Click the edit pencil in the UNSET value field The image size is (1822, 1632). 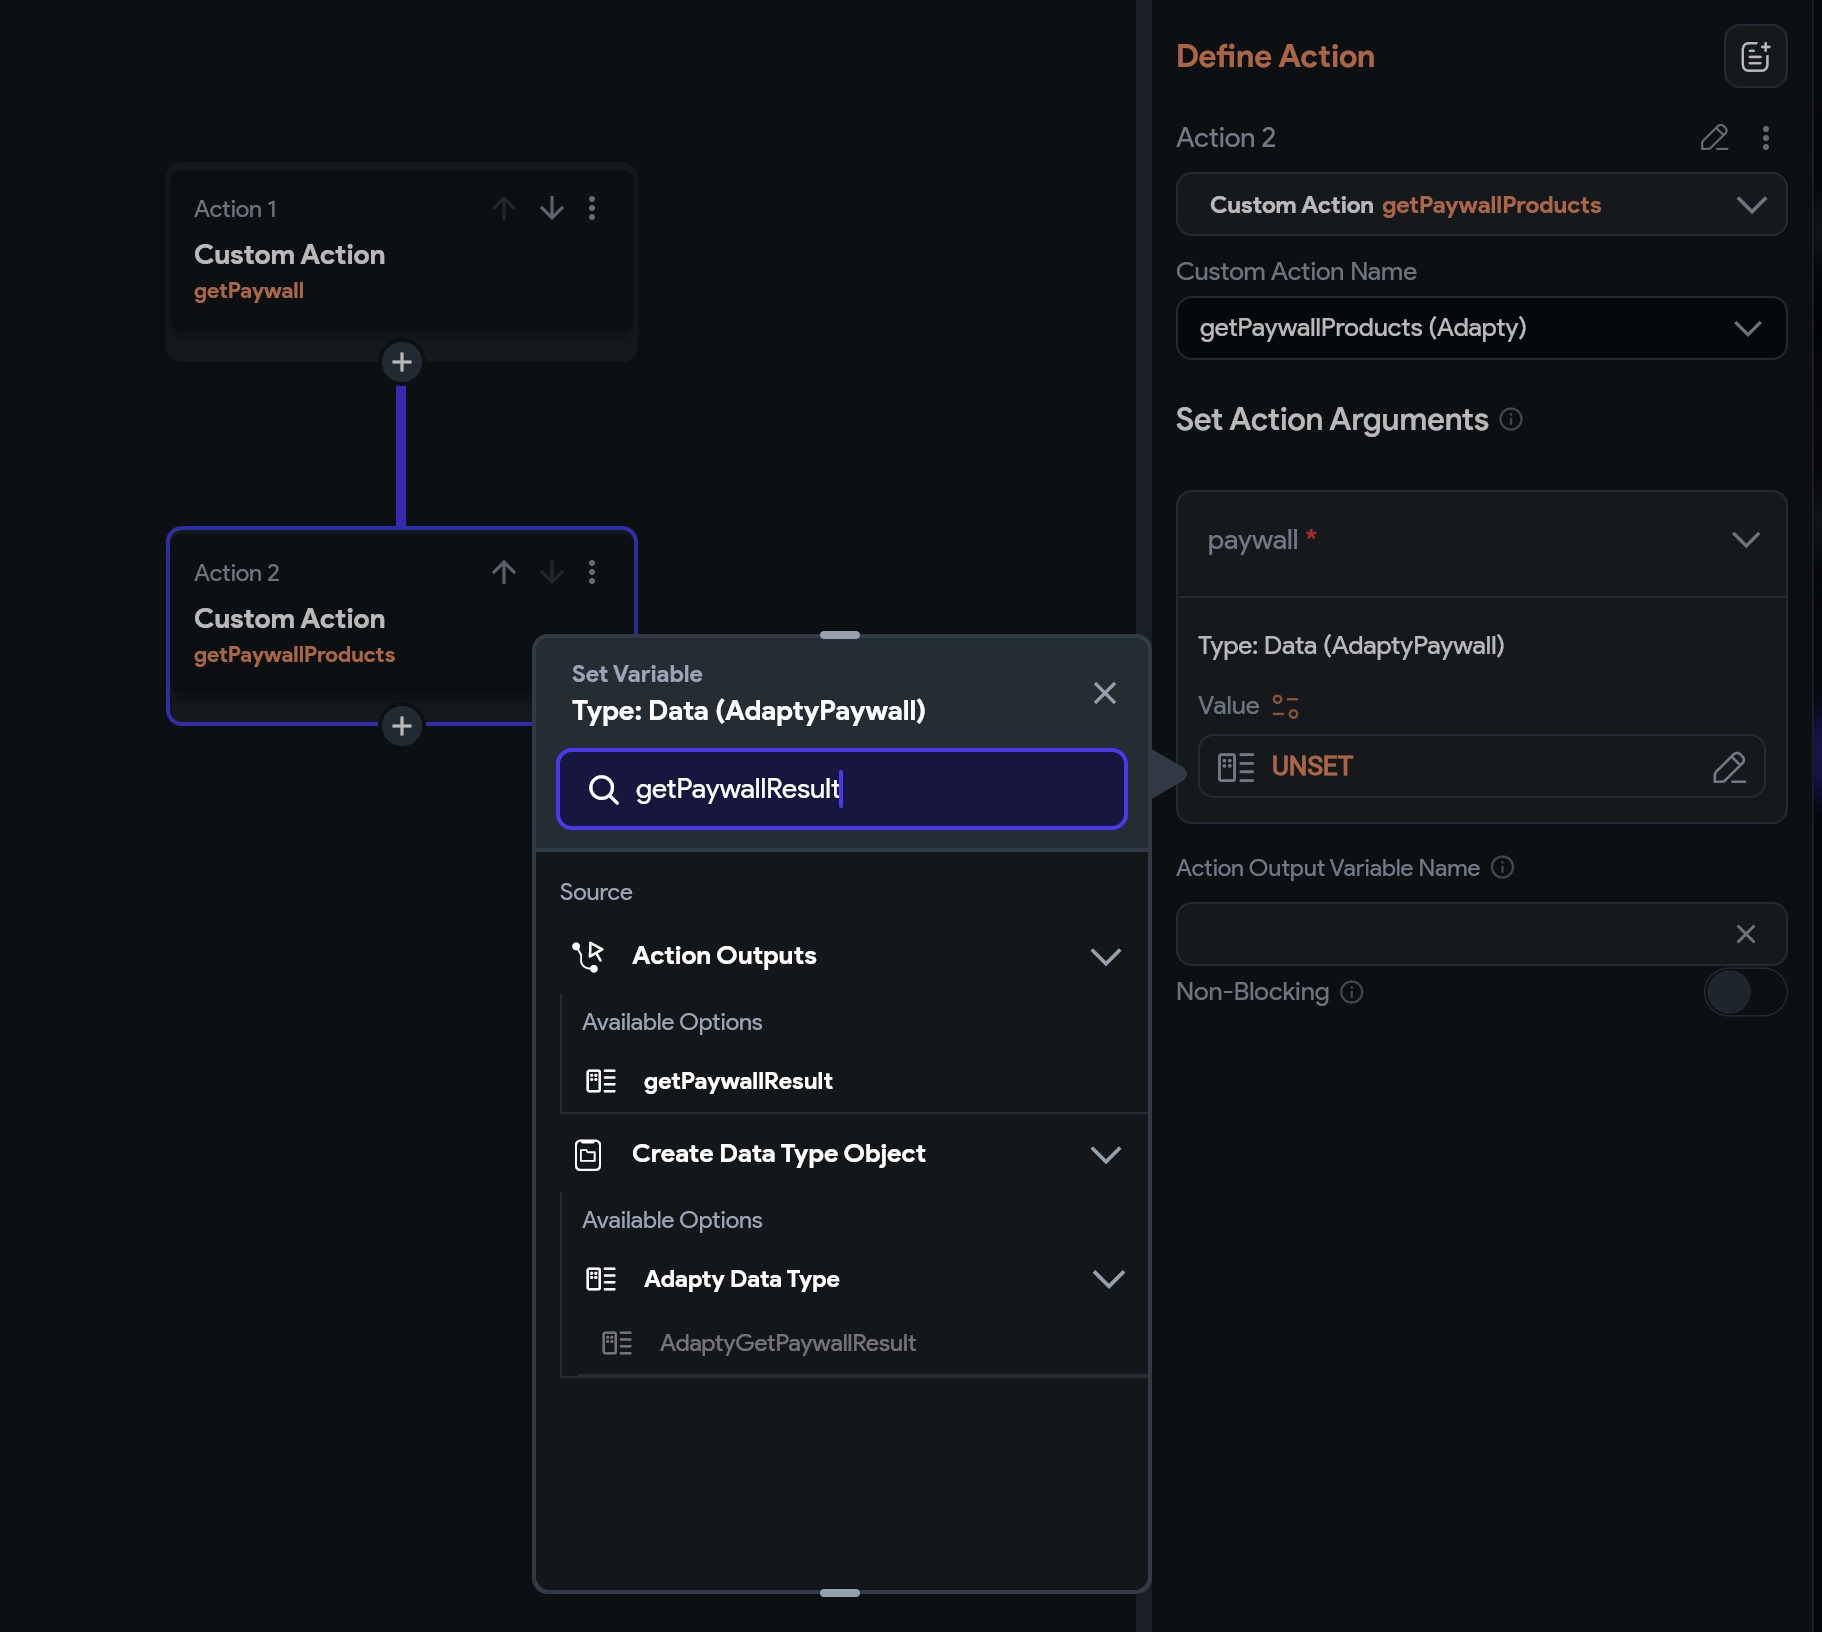1728,767
